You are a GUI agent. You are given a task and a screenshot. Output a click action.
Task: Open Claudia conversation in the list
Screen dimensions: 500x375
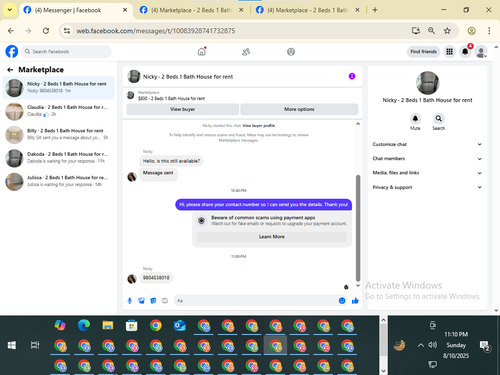tap(58, 111)
